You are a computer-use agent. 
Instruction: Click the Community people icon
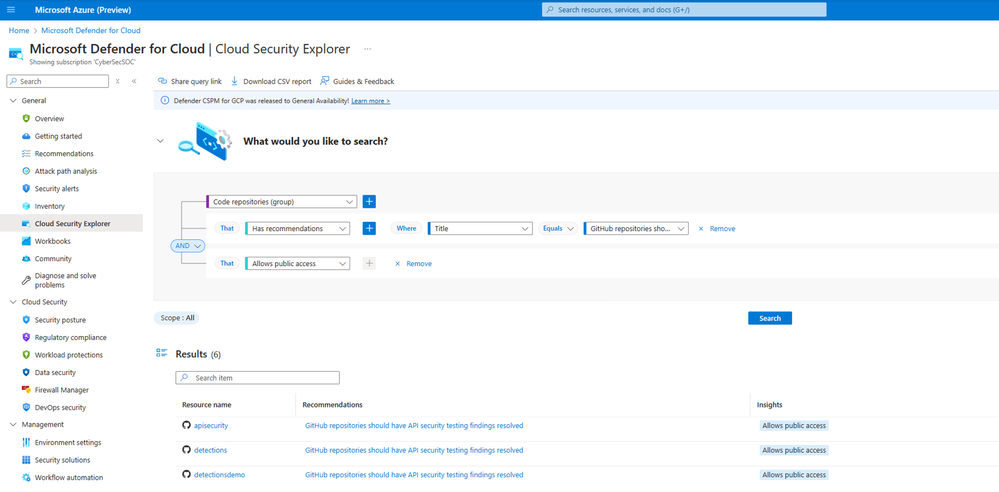tap(26, 259)
